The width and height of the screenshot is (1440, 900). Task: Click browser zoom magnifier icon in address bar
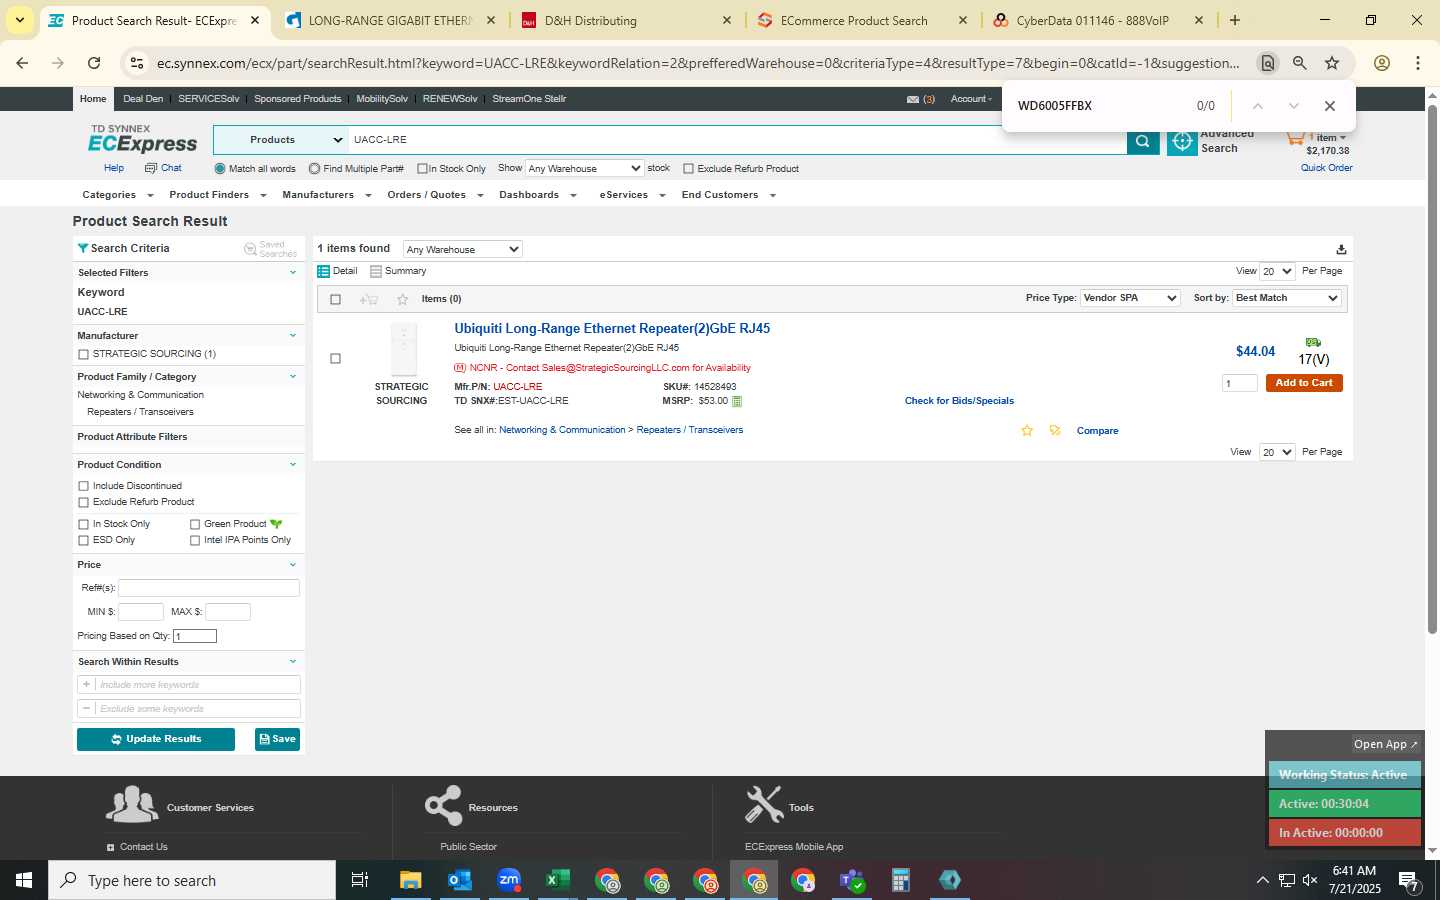(x=1299, y=63)
